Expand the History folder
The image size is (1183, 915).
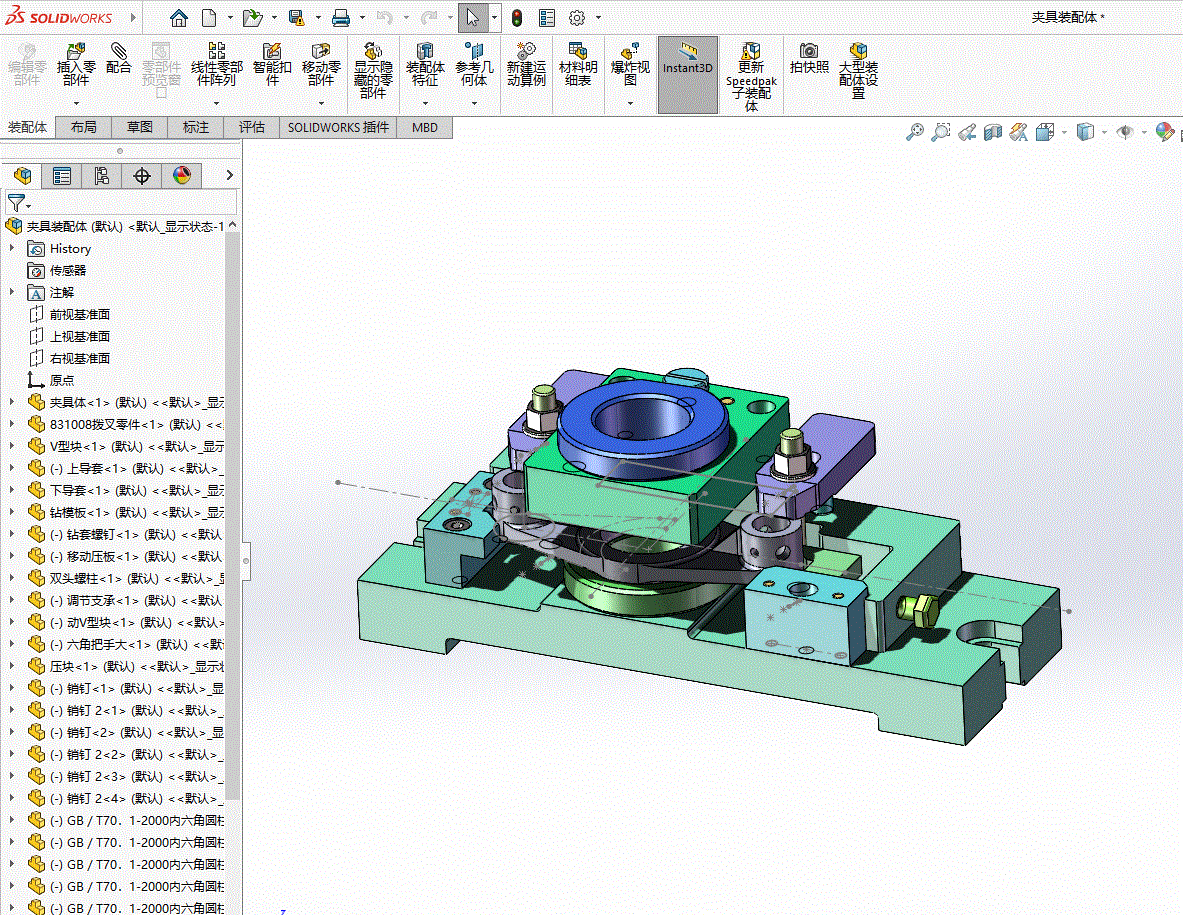point(11,247)
